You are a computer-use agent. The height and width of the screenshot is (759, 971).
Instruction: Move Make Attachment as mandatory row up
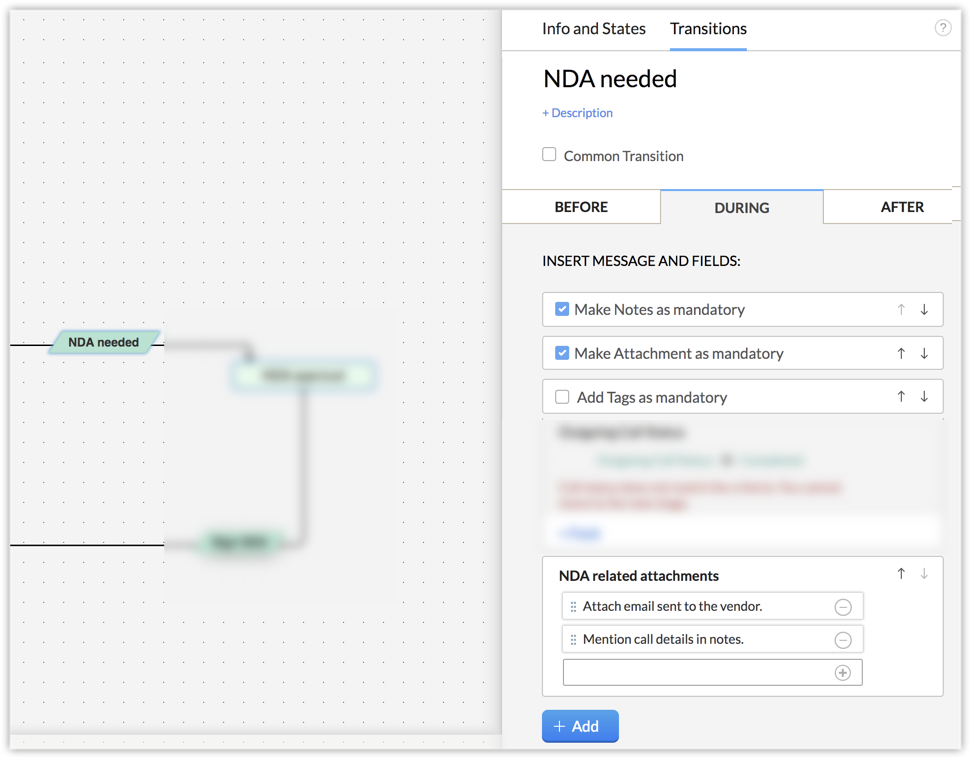coord(901,353)
